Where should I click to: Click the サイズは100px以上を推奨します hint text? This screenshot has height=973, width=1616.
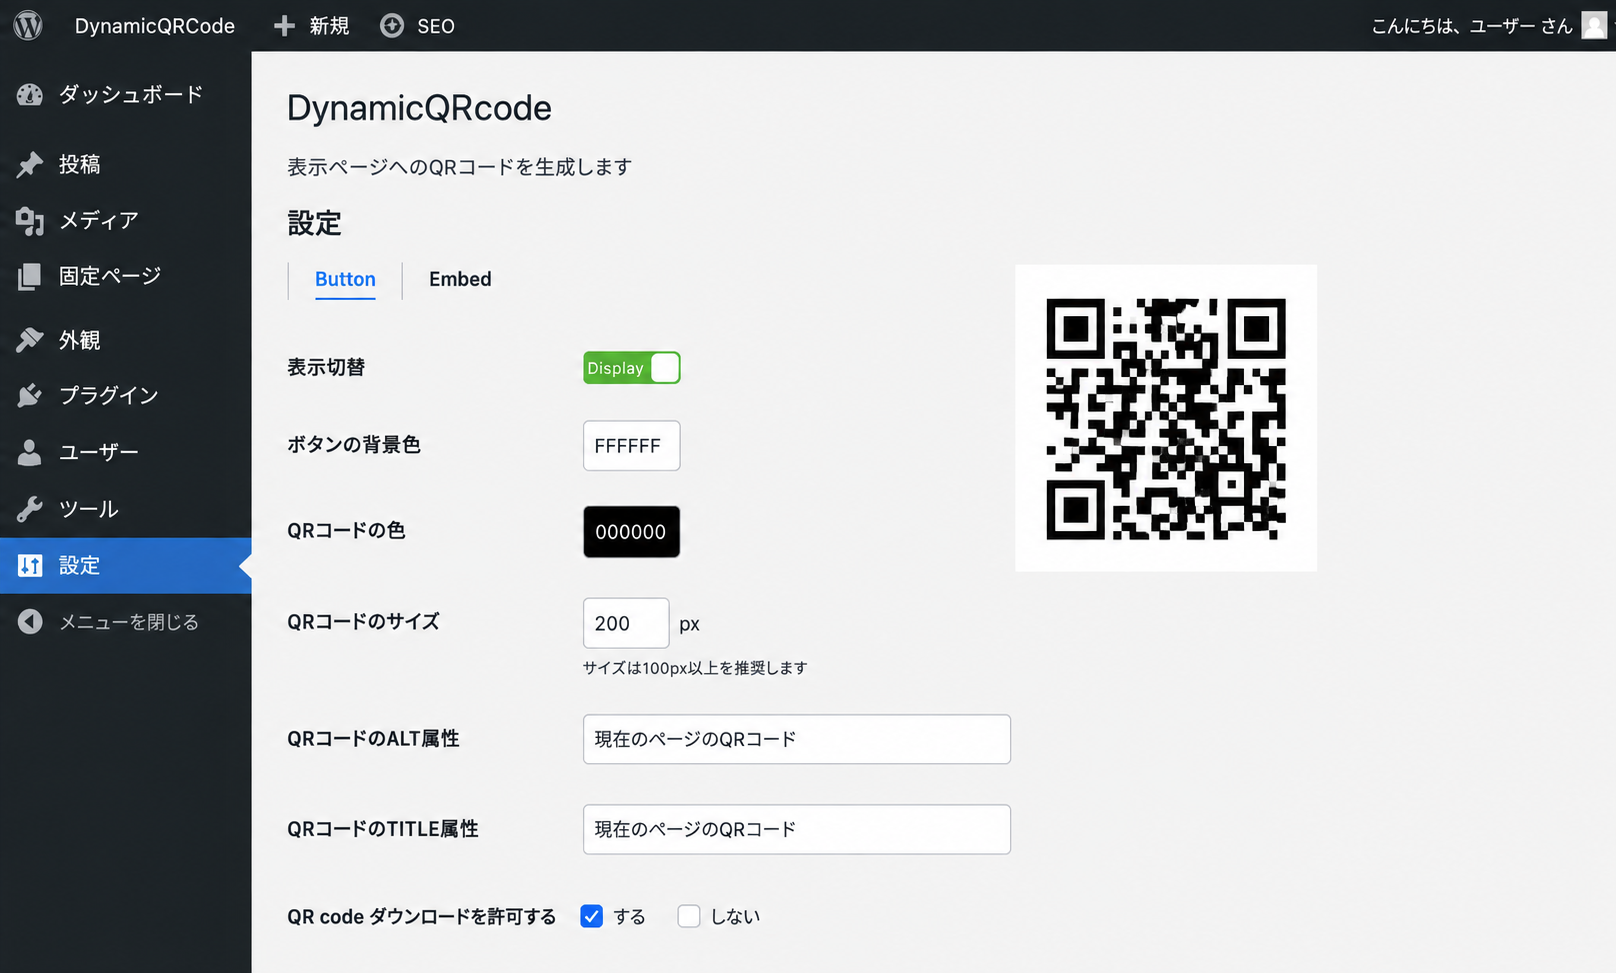(695, 668)
